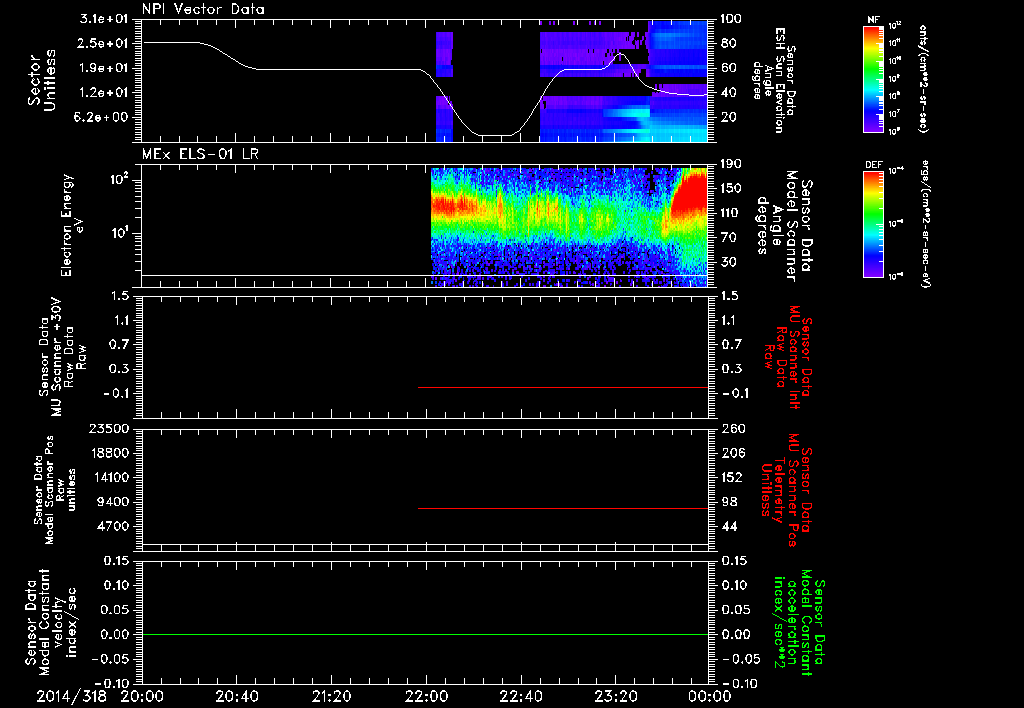Click the '206' telemetry tick label
The image size is (1024, 708).
pyautogui.click(x=733, y=453)
